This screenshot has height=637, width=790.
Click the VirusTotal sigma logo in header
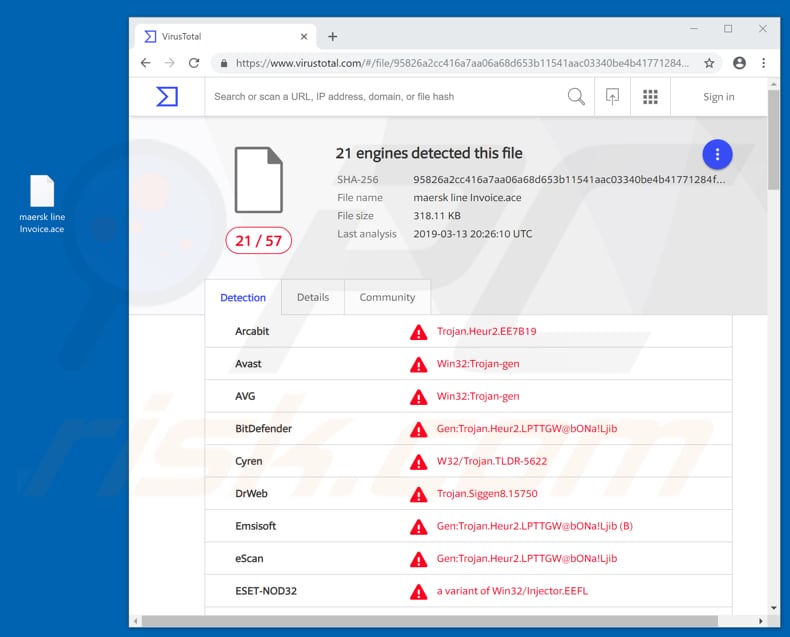[167, 97]
